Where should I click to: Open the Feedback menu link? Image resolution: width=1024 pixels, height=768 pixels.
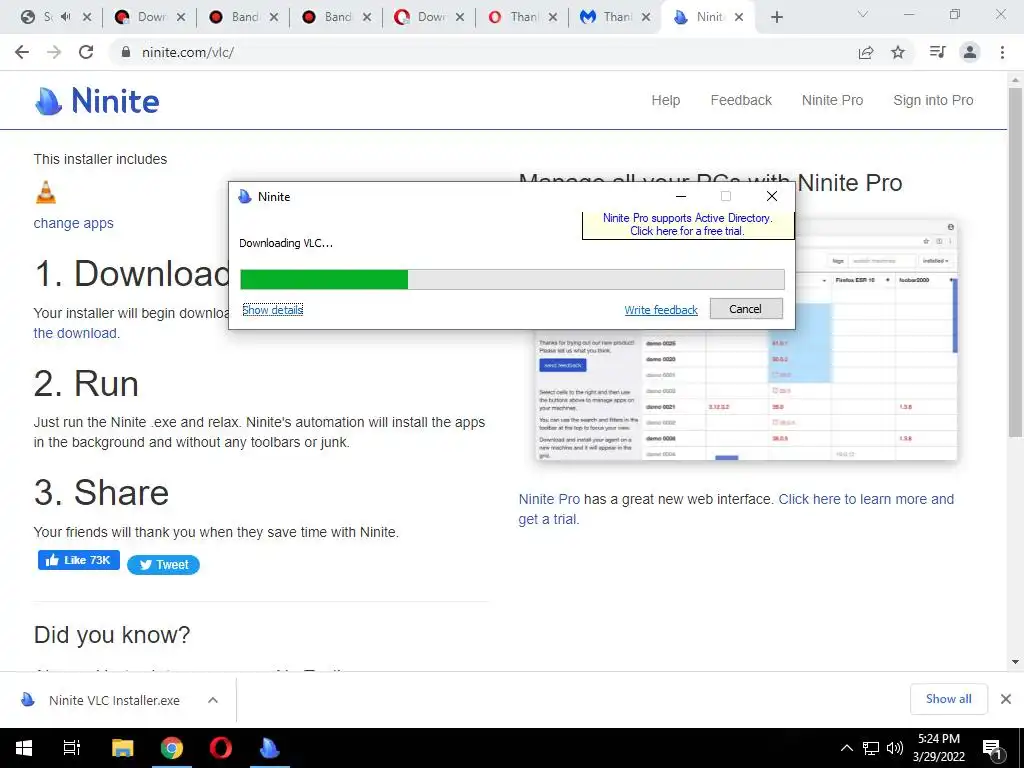tap(741, 101)
